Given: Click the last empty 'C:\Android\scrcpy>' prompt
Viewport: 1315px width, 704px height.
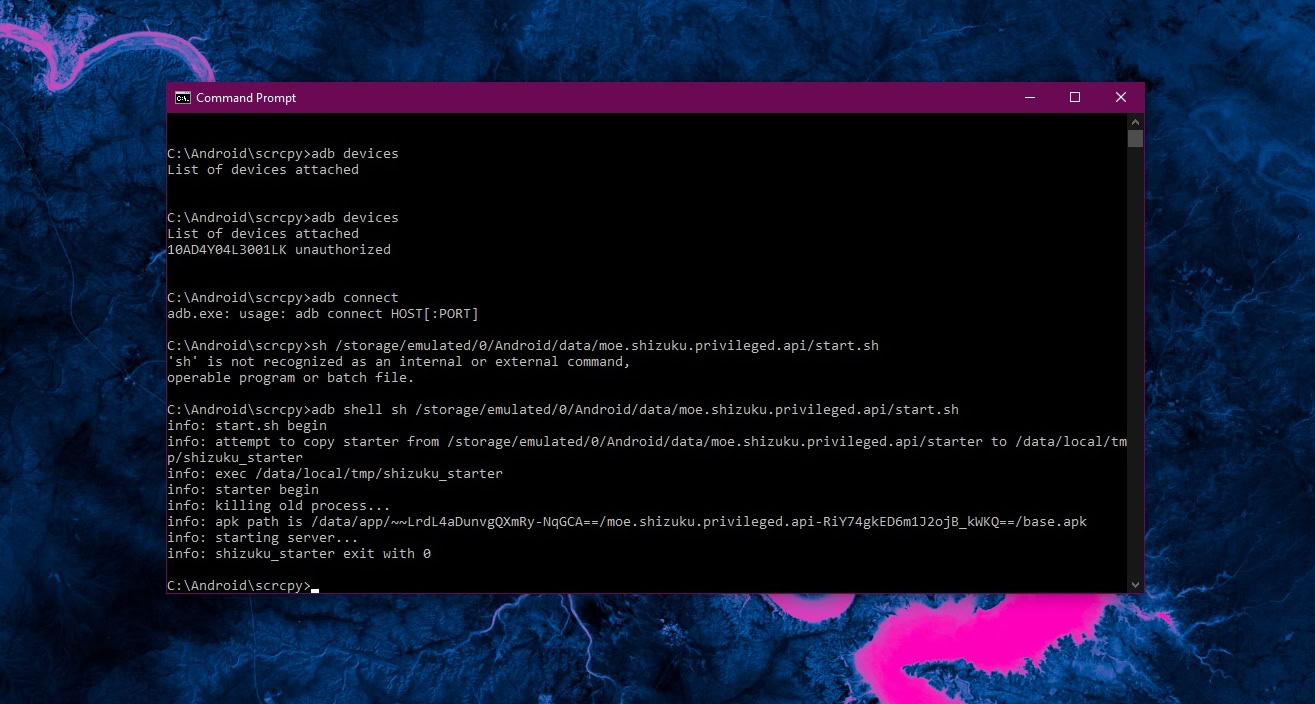Looking at the screenshot, I should [x=239, y=586].
